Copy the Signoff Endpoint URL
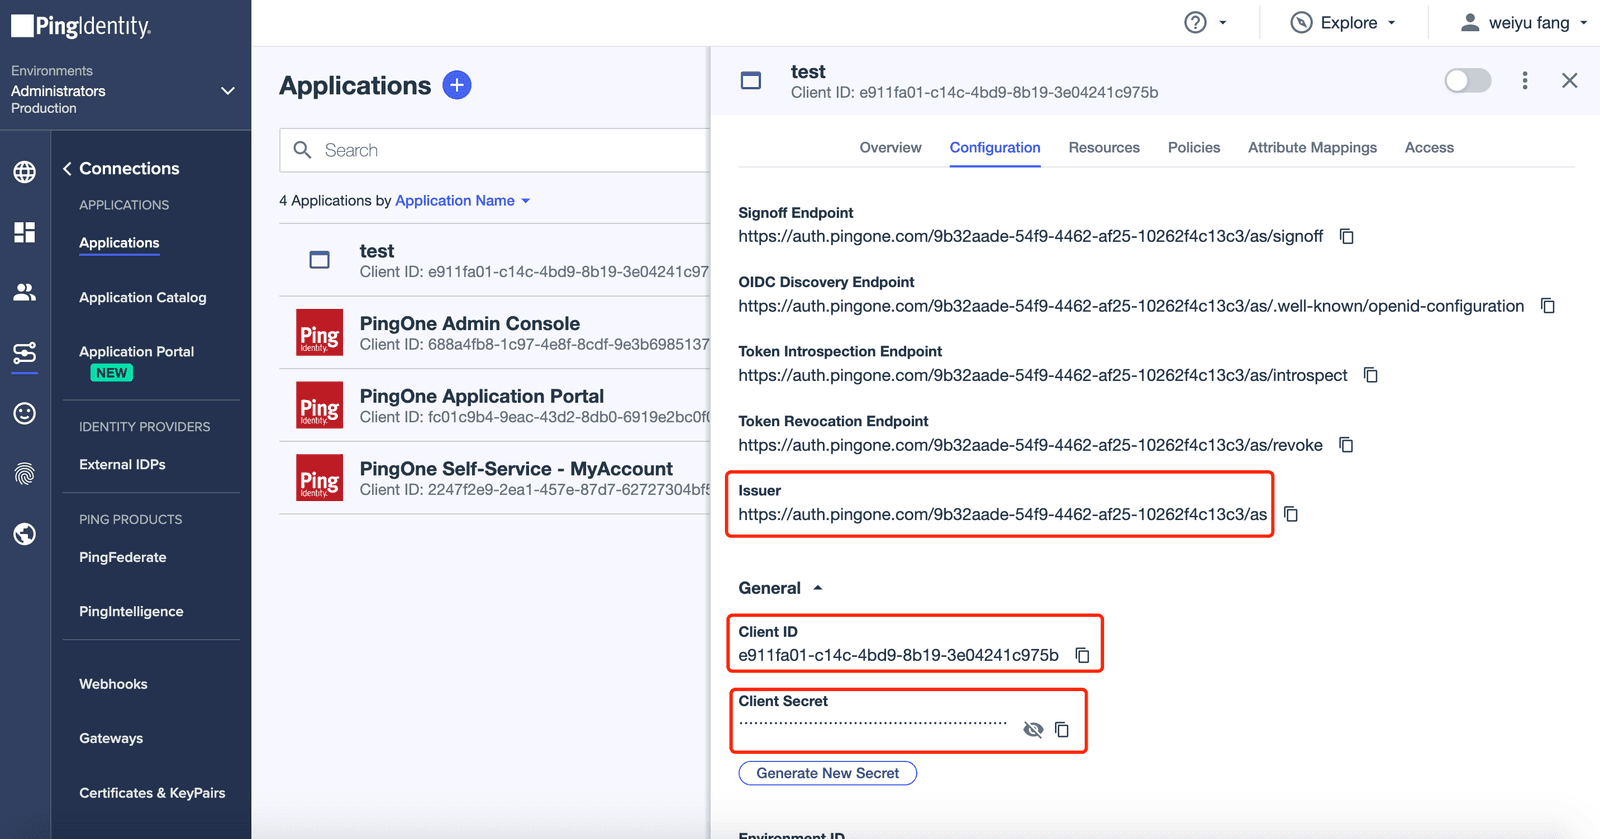 1347,236
